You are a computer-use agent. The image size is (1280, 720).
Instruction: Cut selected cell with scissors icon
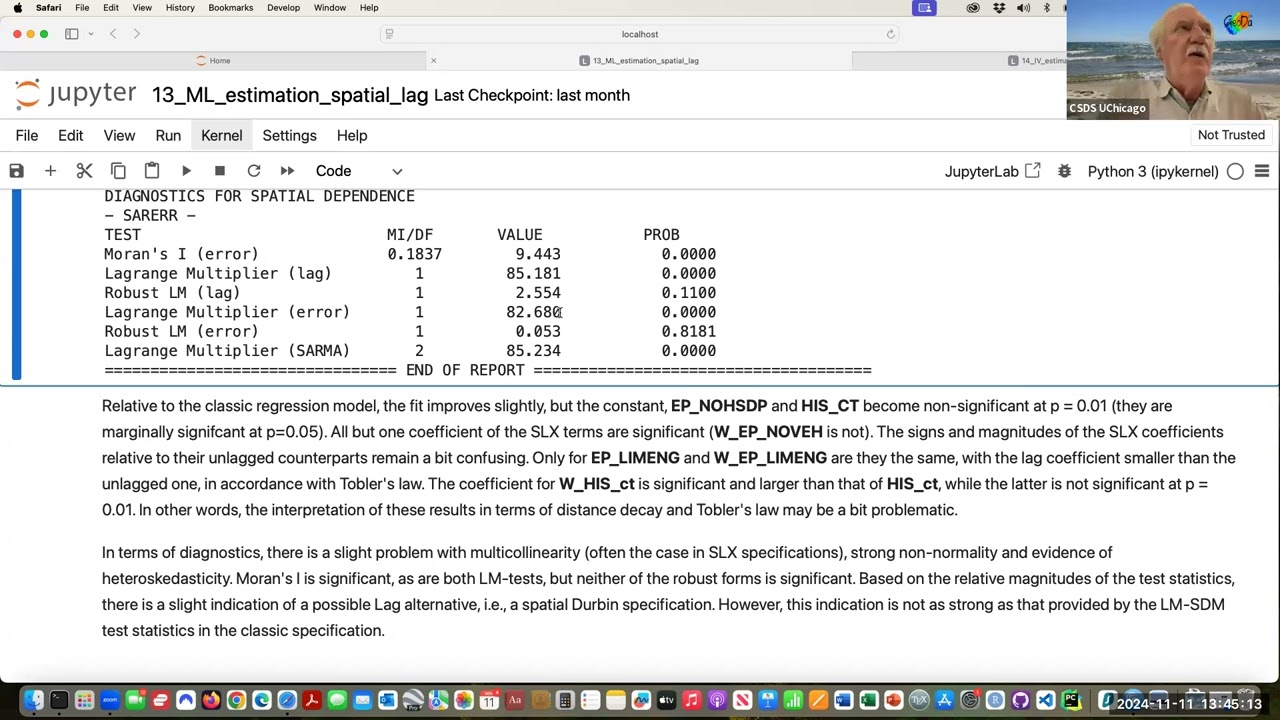point(84,171)
